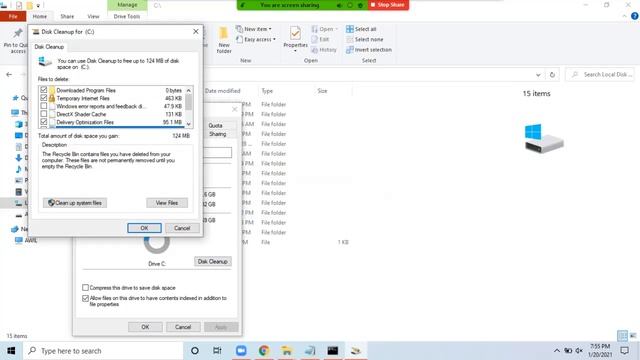
Task: Switch to the View ribbon tab
Action: point(93,16)
